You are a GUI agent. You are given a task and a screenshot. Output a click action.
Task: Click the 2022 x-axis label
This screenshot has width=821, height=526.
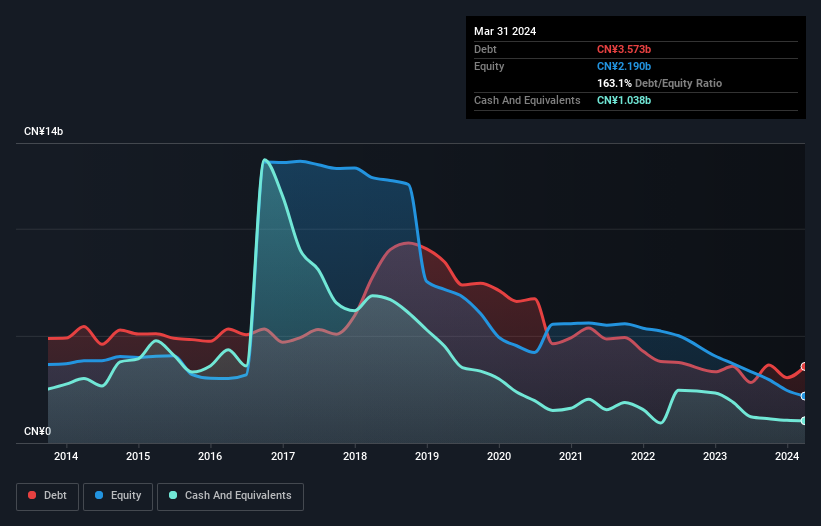(x=643, y=456)
